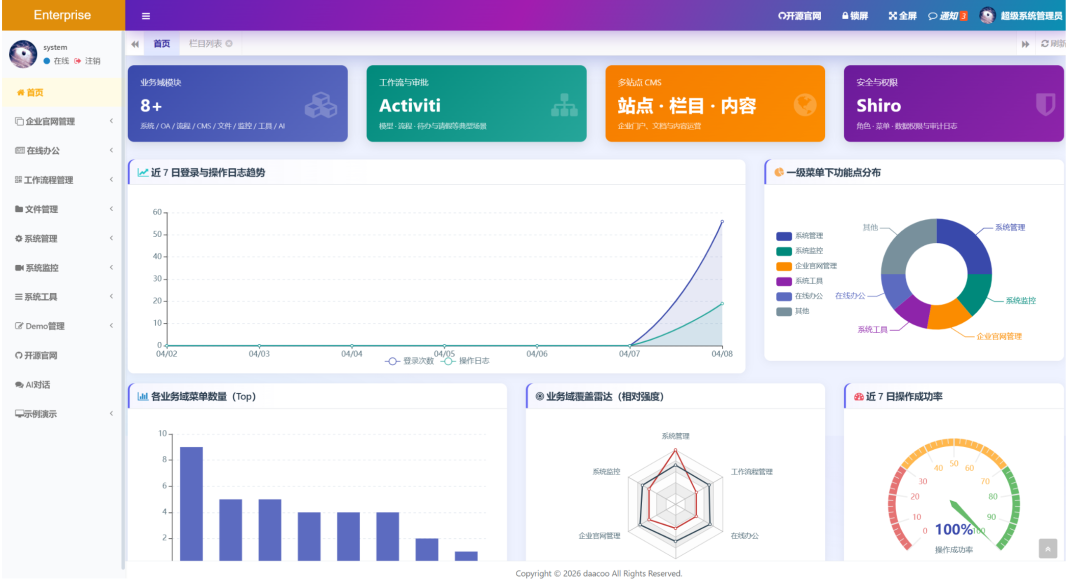Expand the 工作流程管理 chevron
The height and width of the screenshot is (582, 1080).
(x=112, y=180)
